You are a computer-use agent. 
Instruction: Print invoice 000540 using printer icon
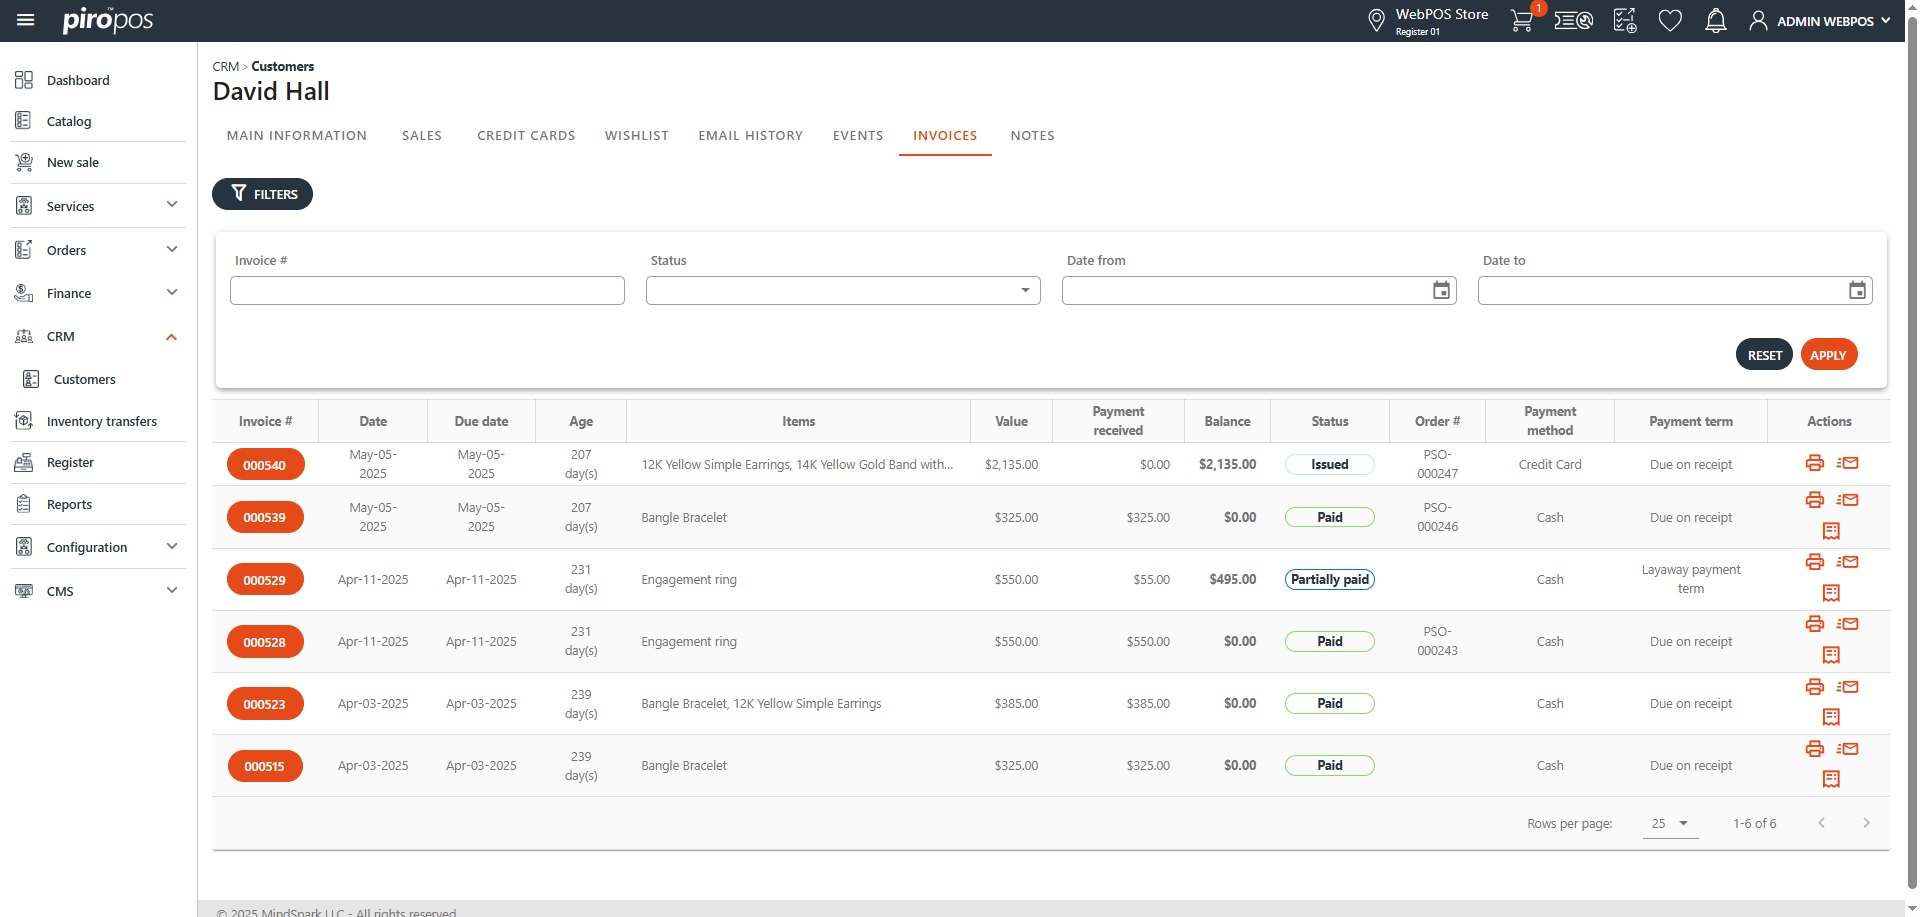pos(1814,463)
